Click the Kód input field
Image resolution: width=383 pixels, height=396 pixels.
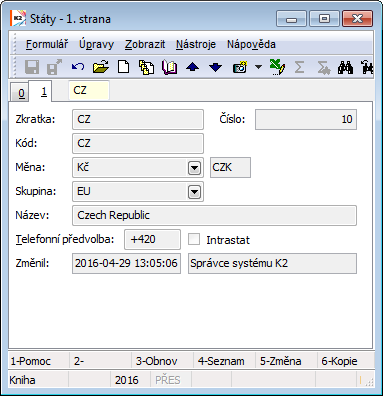[138, 143]
